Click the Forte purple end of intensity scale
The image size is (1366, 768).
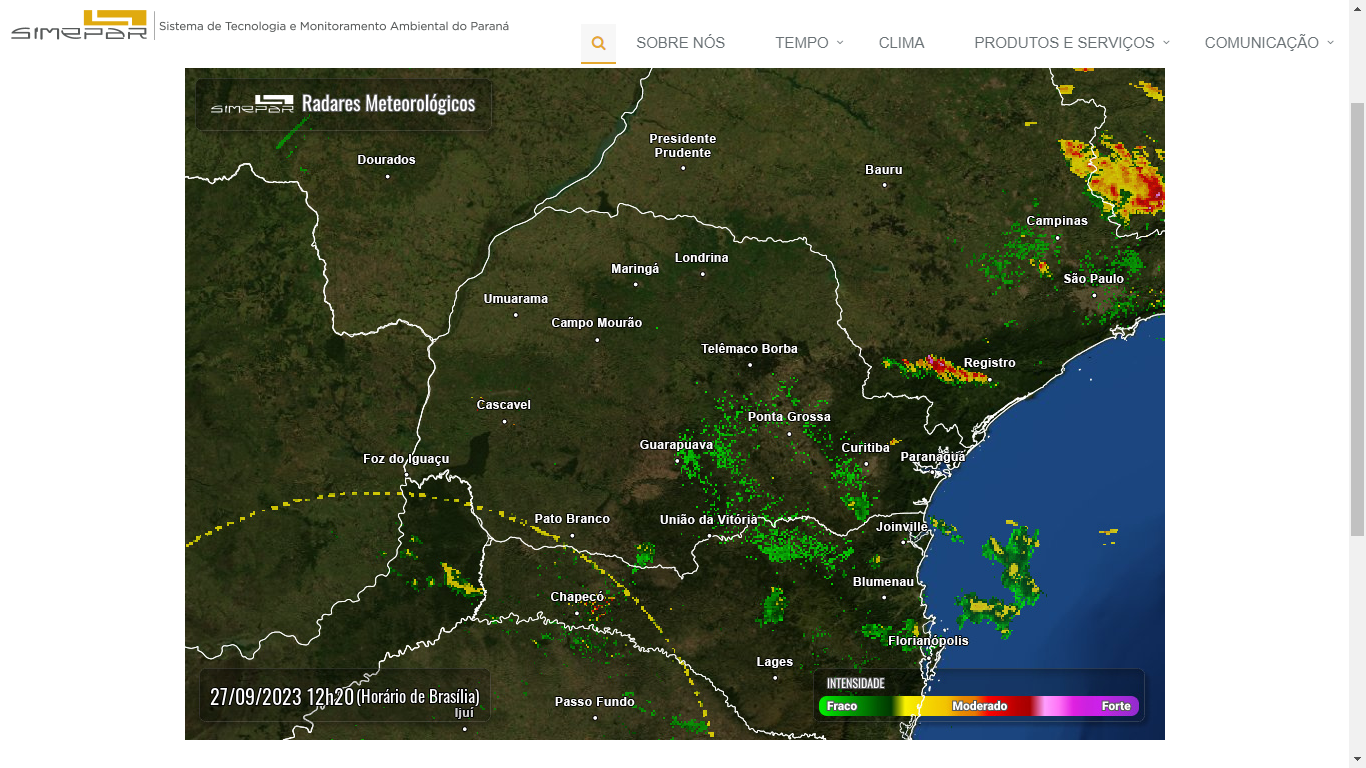pyautogui.click(x=1116, y=706)
